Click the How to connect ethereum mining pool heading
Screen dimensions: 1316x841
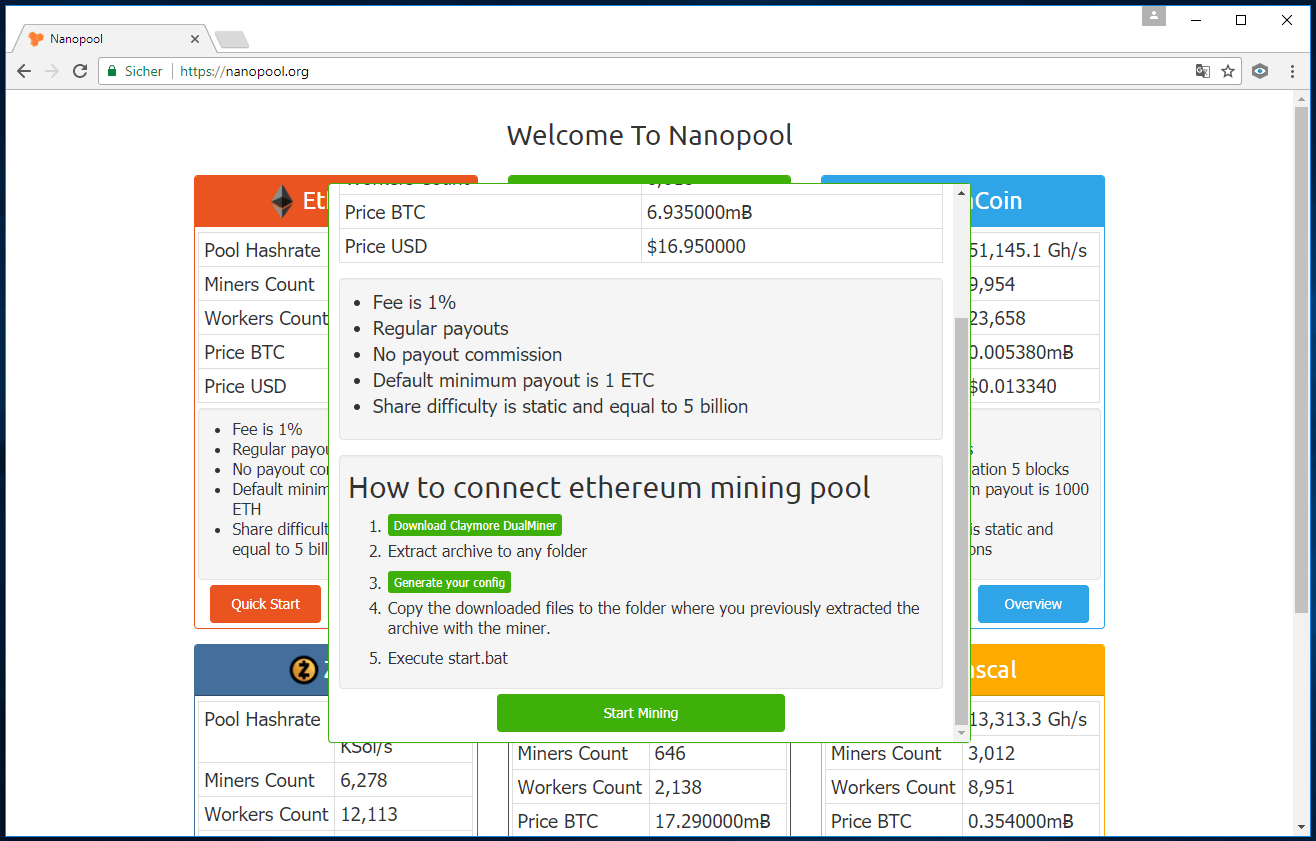609,488
